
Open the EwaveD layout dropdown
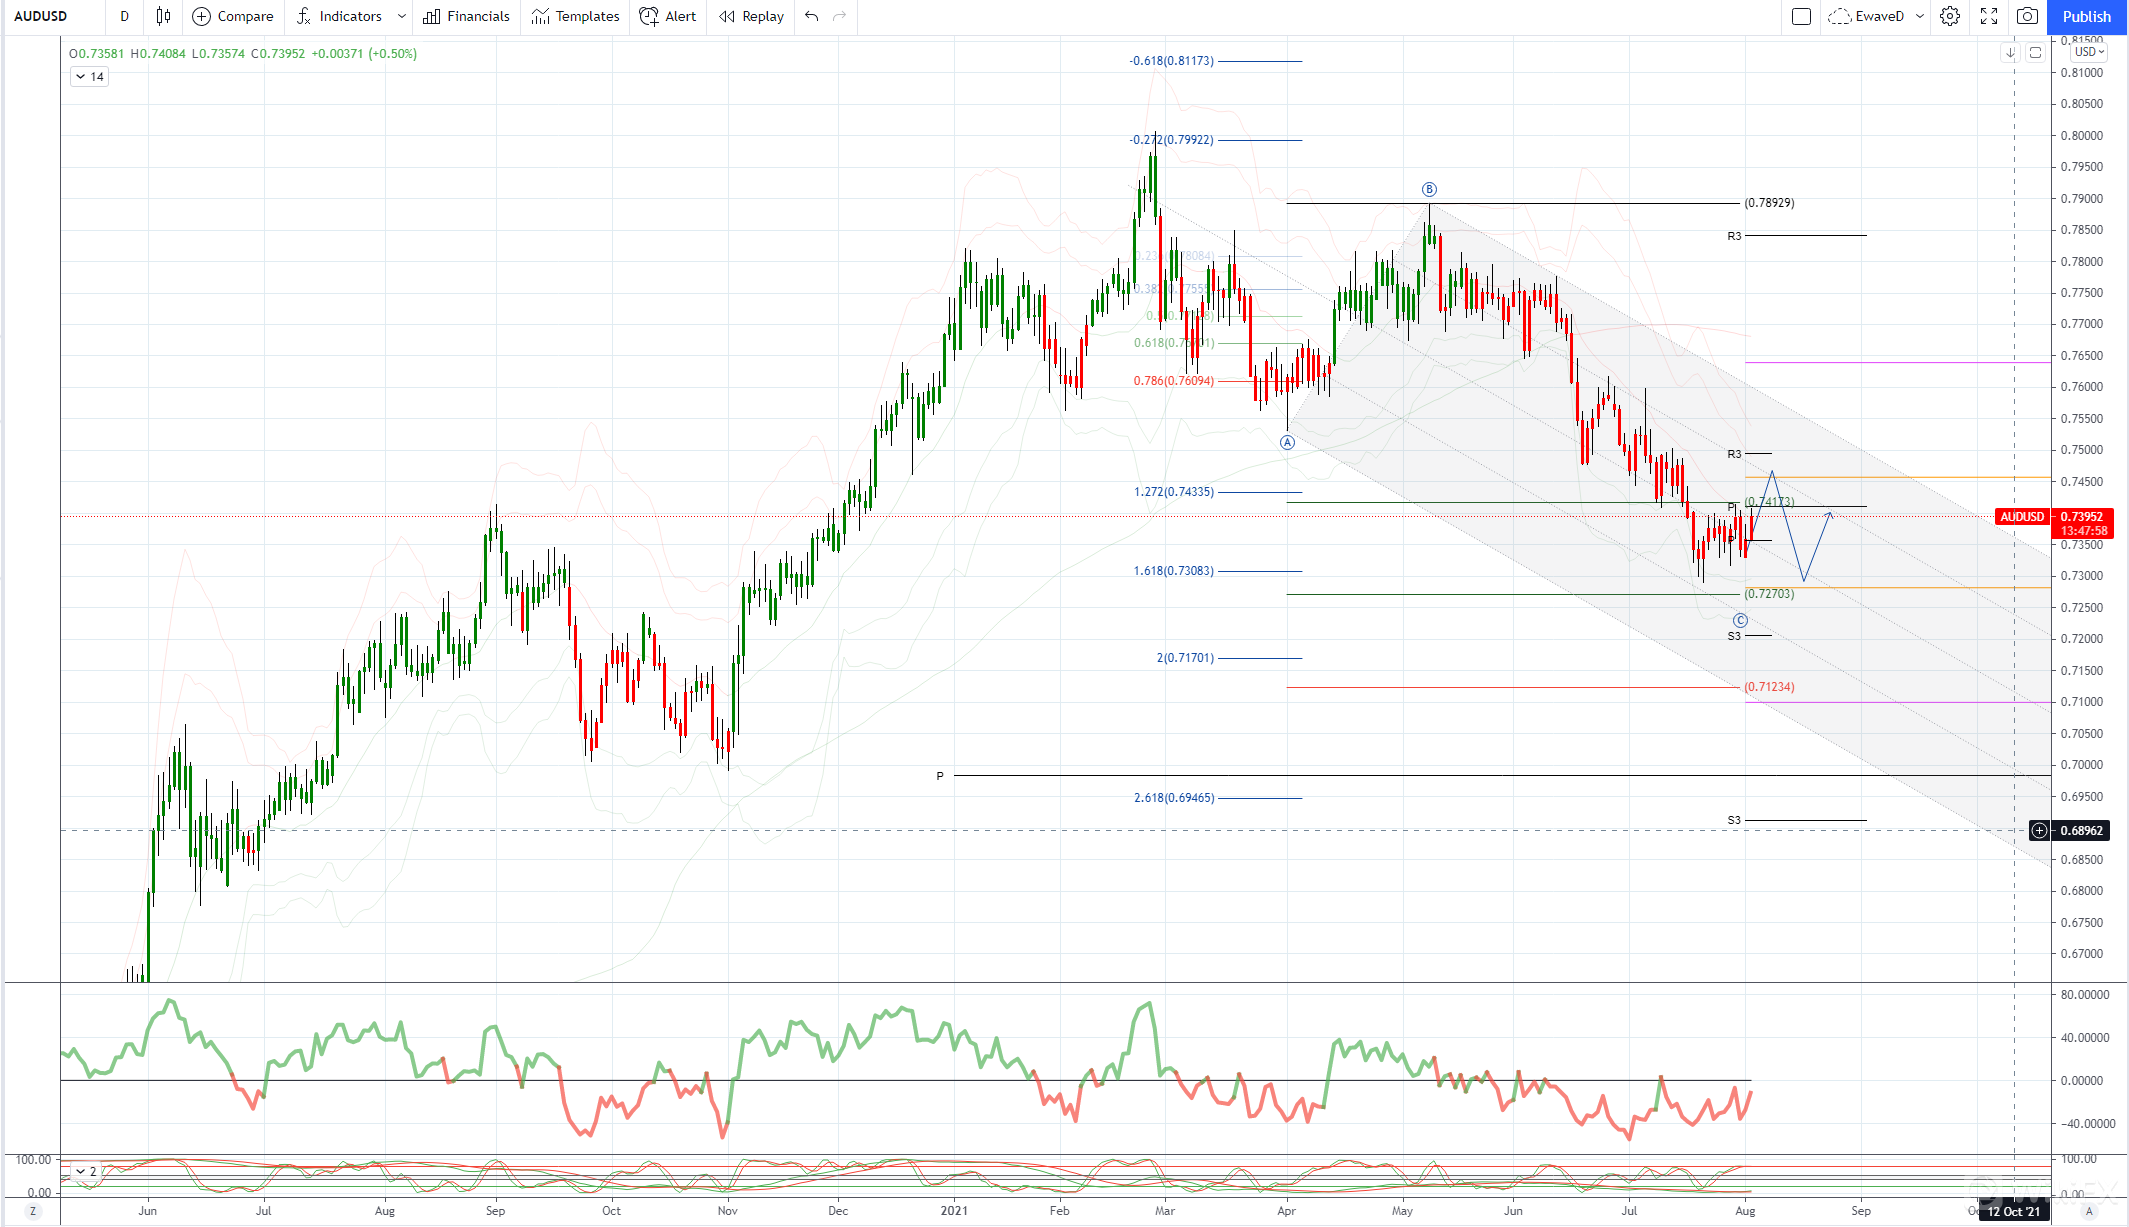1919,16
